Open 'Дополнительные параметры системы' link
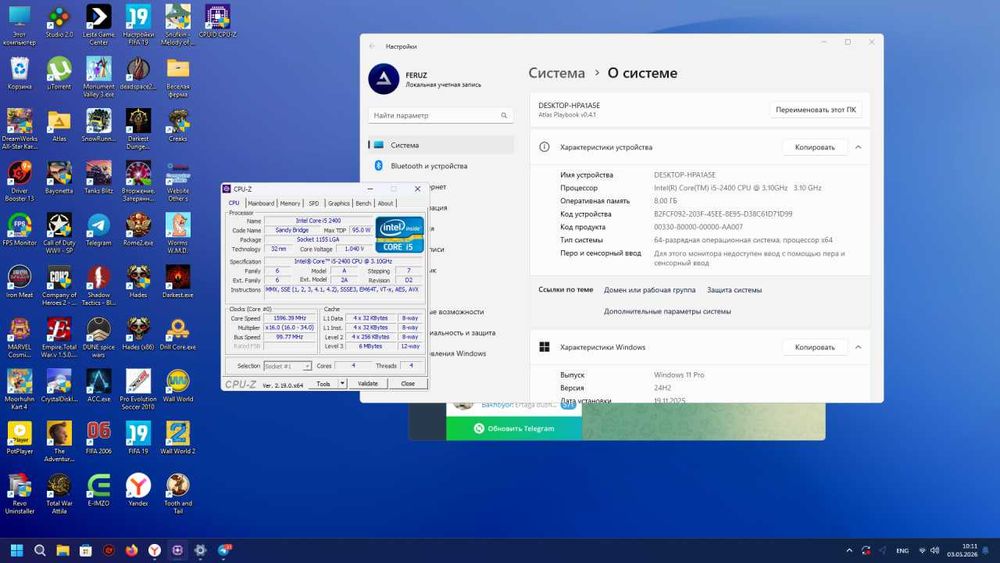1000x563 pixels. [x=667, y=312]
